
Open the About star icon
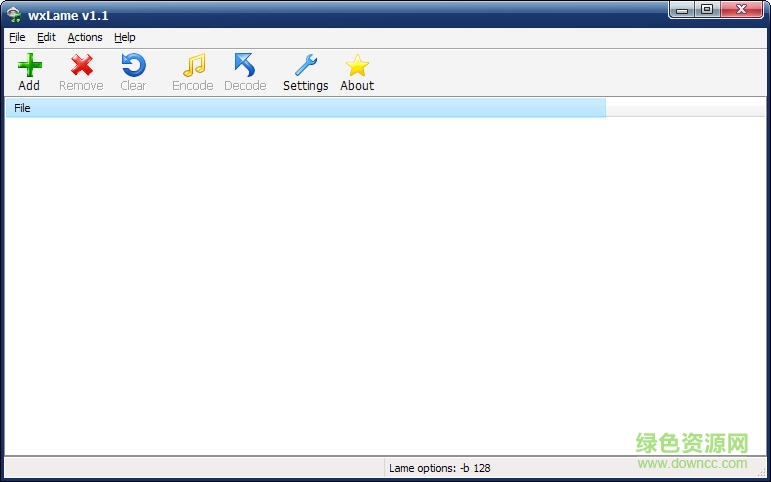[x=357, y=65]
